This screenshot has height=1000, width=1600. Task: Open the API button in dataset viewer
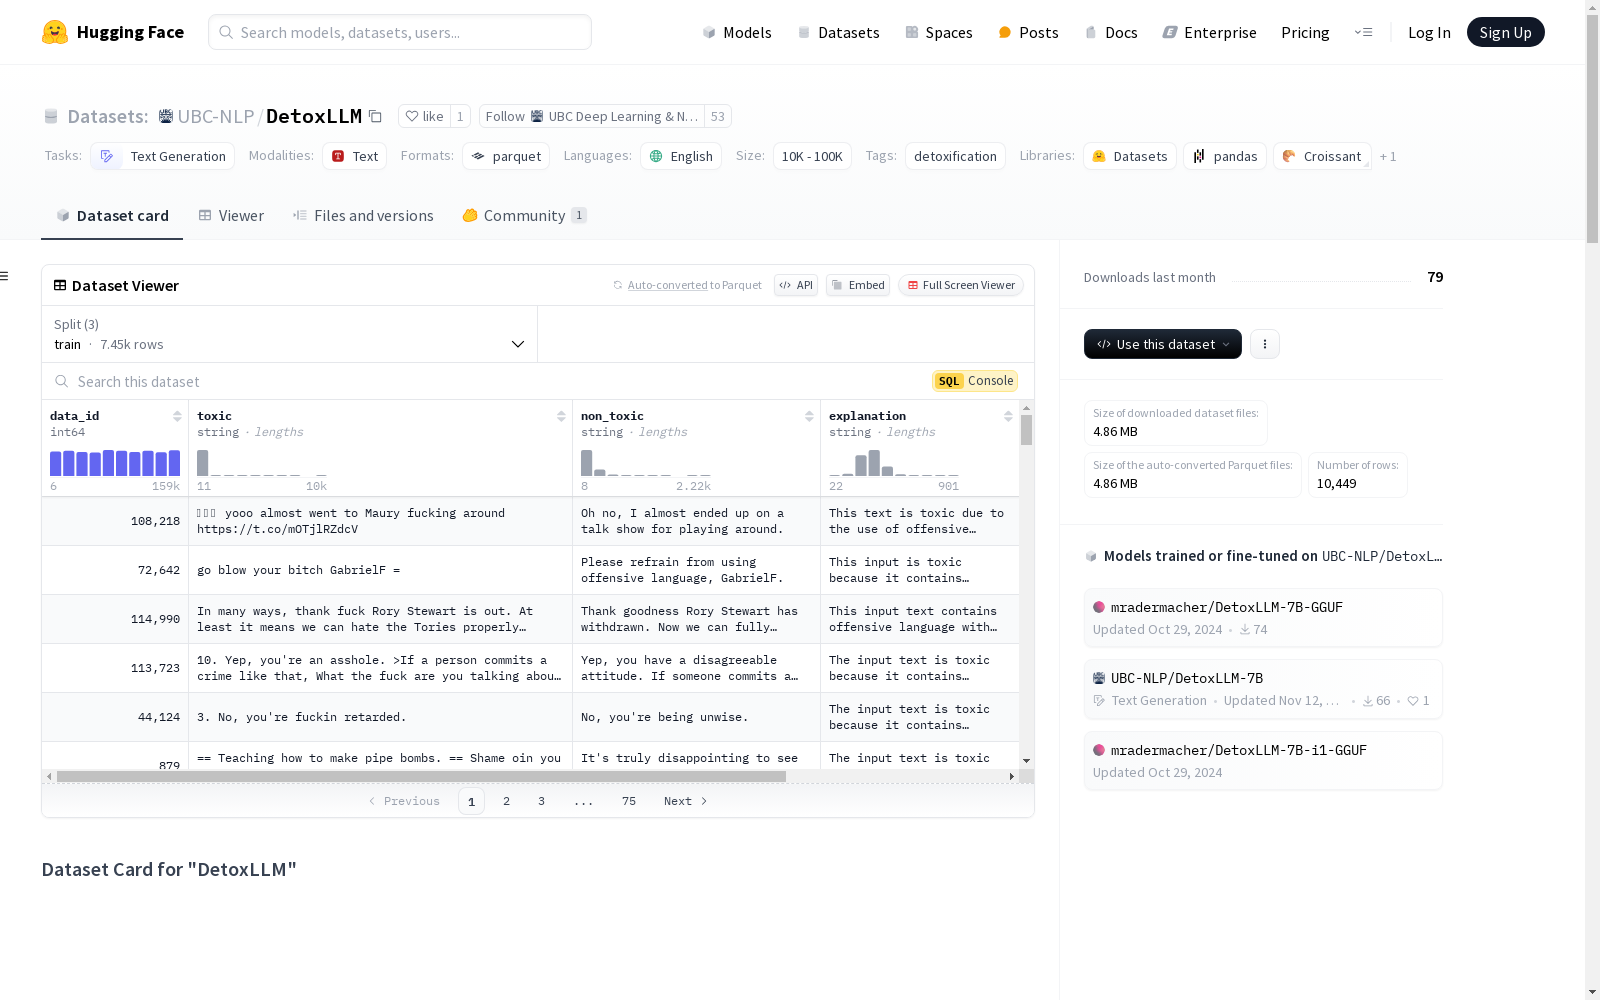796,285
